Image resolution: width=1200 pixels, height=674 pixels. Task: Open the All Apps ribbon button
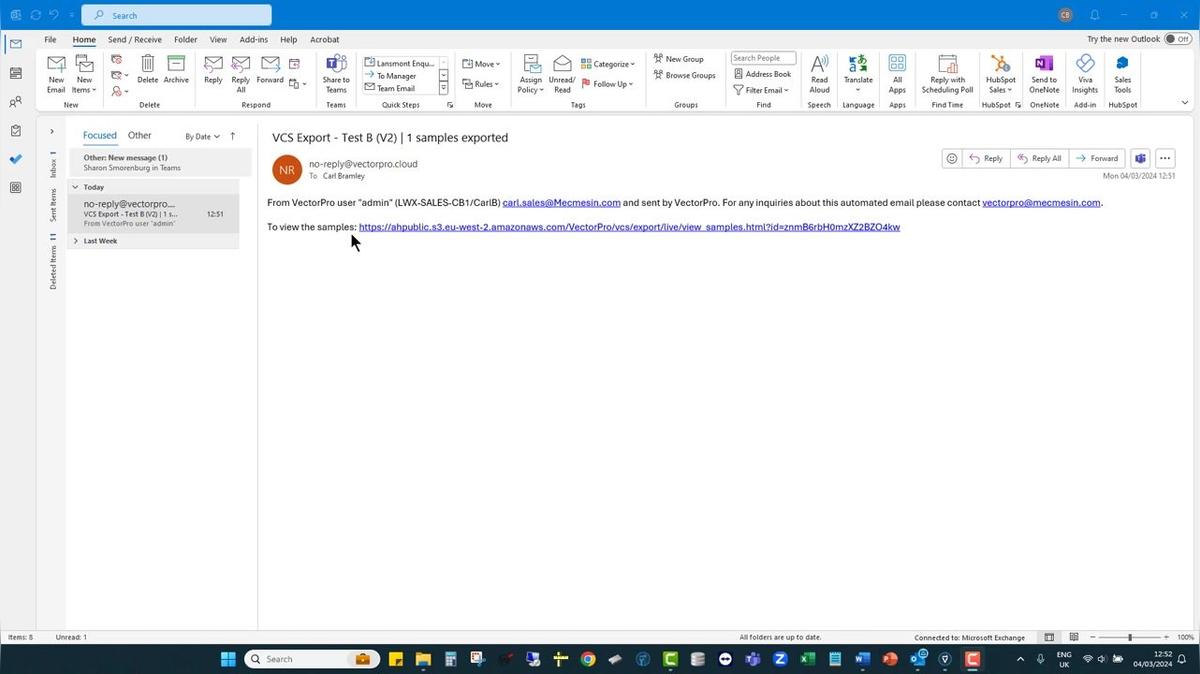(897, 74)
